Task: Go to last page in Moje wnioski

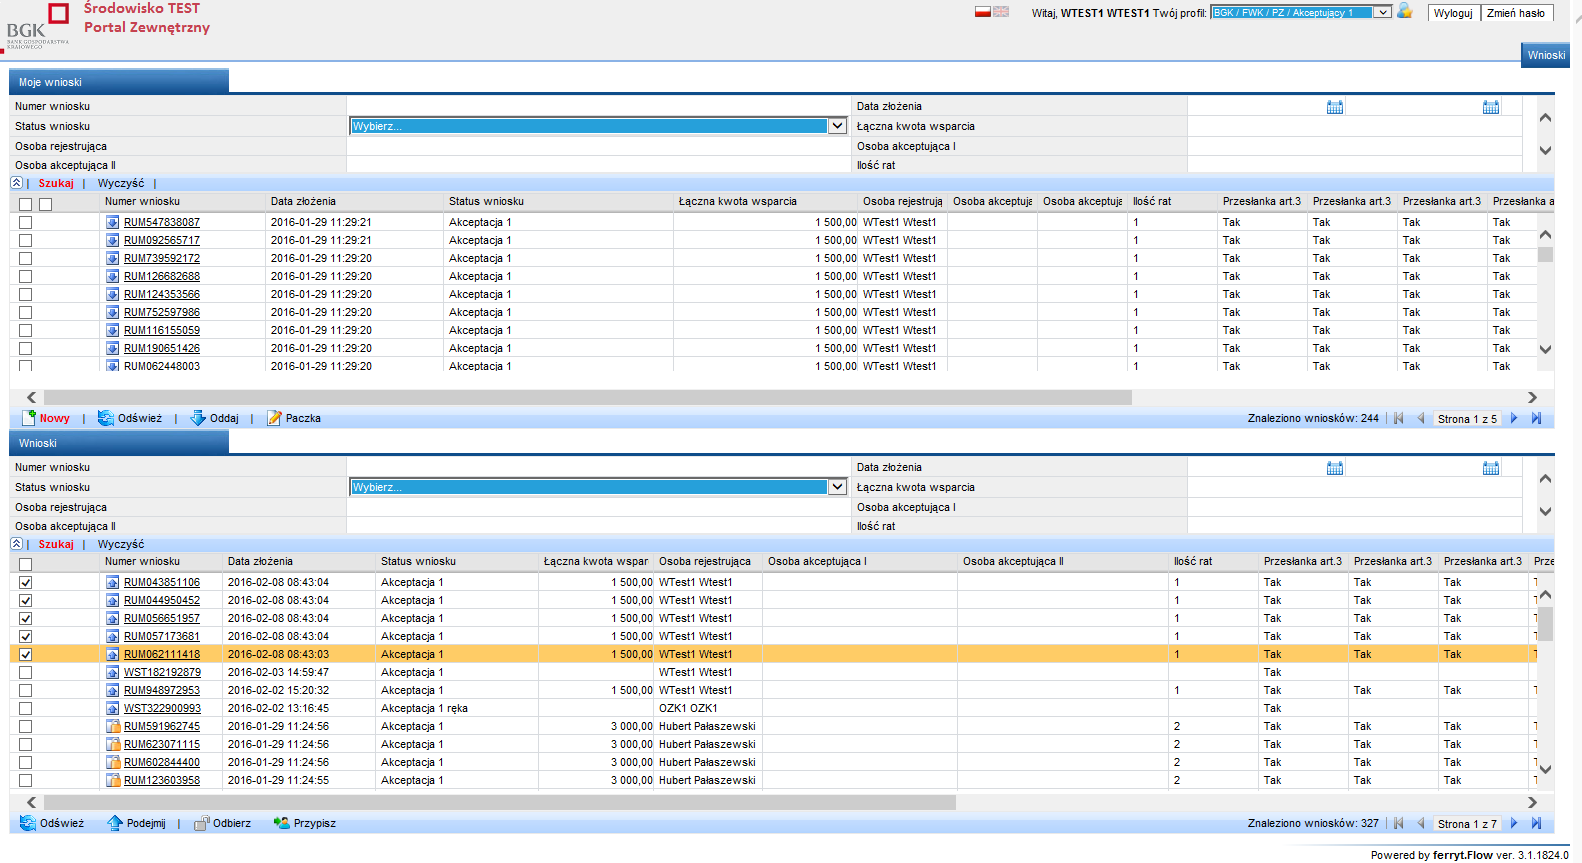Action: (1537, 418)
